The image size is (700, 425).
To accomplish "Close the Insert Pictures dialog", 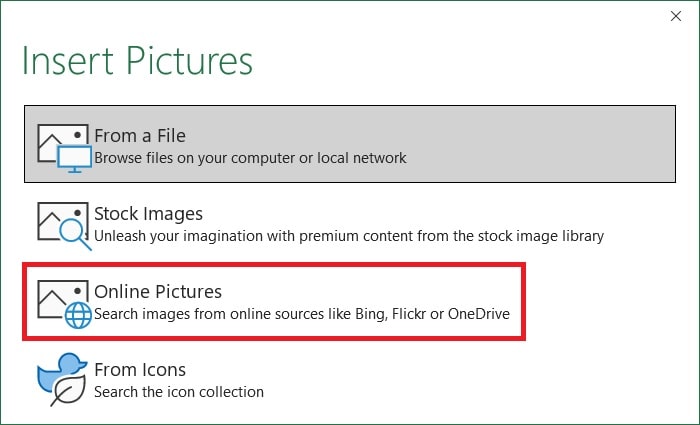I will [676, 16].
